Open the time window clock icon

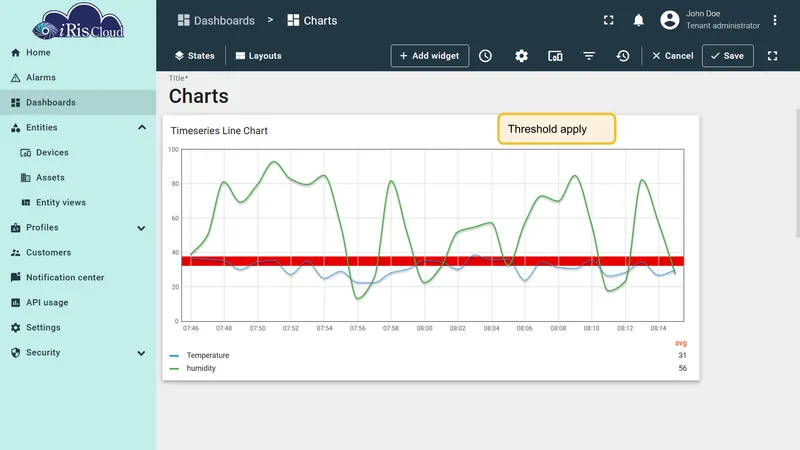[x=485, y=56]
